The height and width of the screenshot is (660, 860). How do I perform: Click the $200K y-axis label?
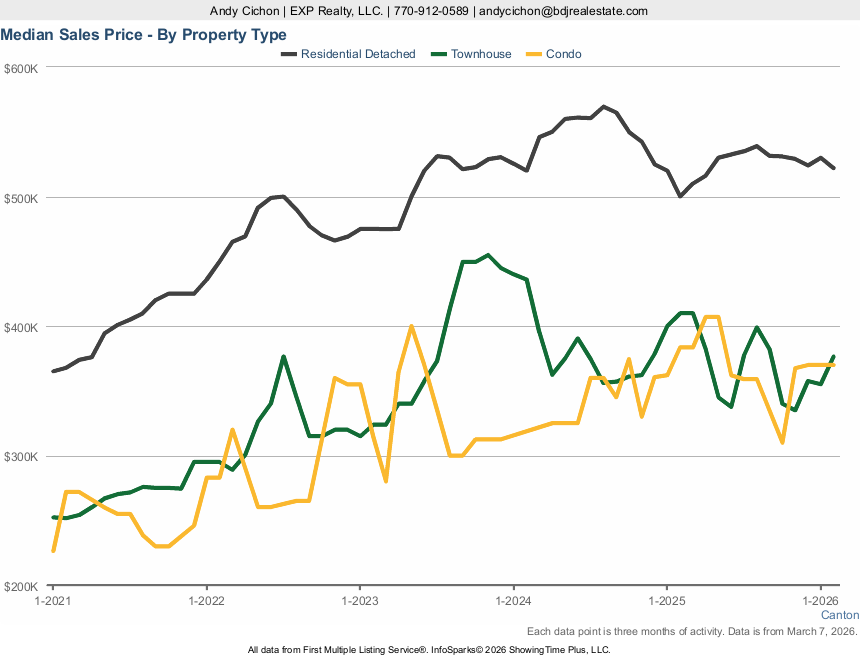pos(21,587)
